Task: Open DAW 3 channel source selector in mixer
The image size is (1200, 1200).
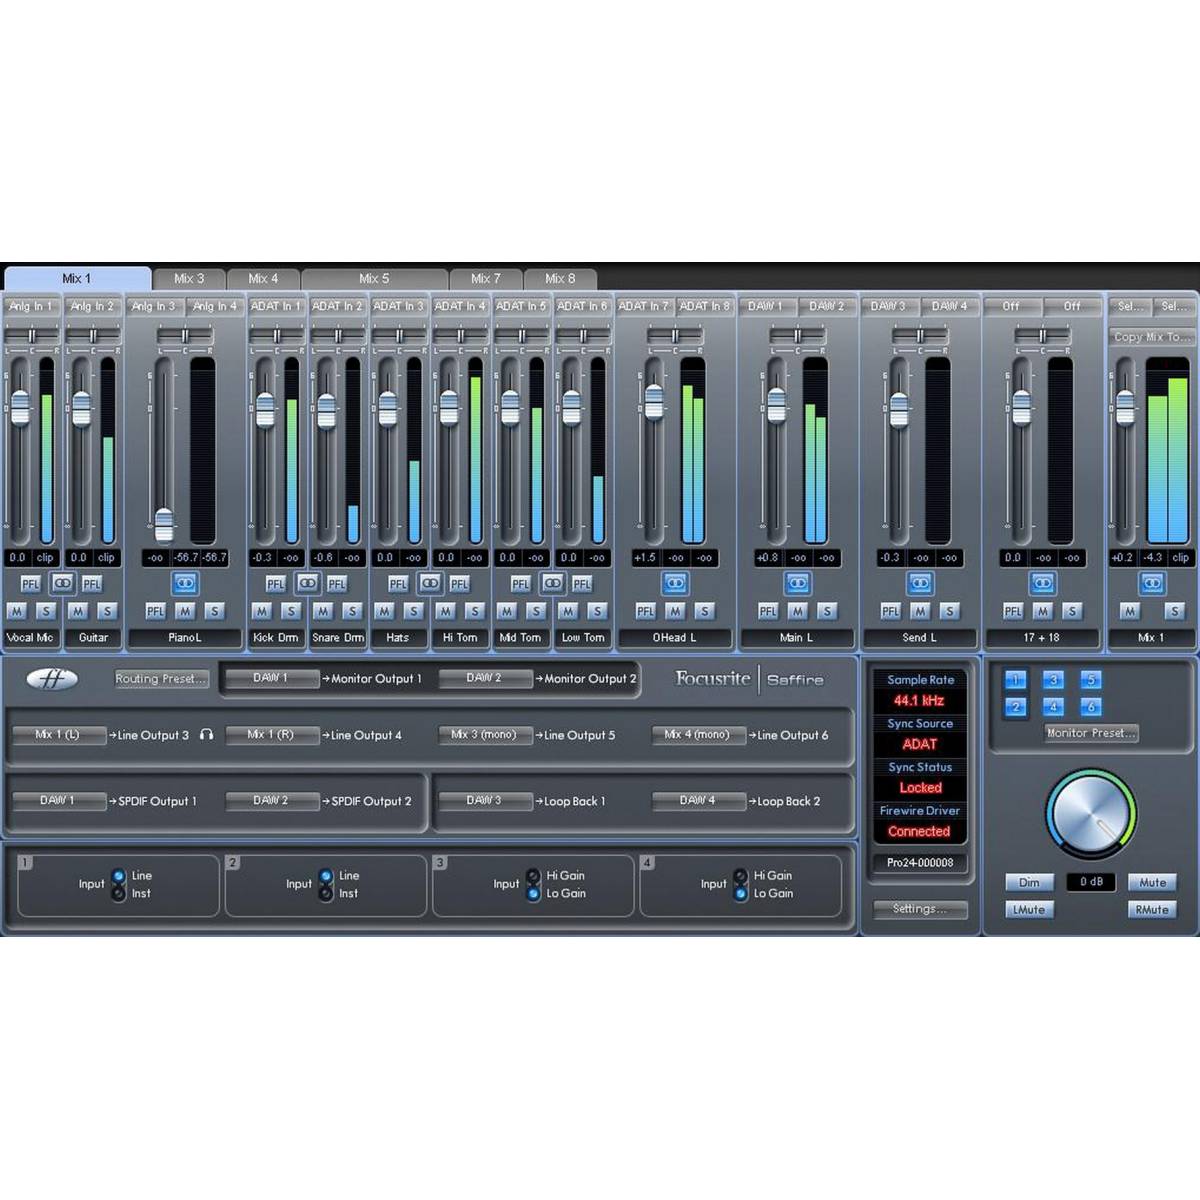Action: coord(888,306)
